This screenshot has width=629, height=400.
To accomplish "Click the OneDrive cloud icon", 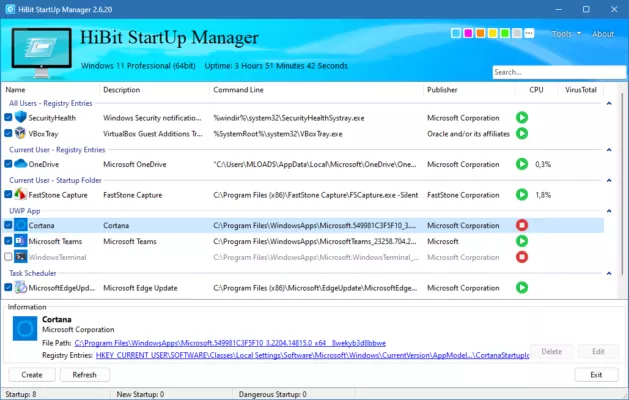I will (20, 164).
